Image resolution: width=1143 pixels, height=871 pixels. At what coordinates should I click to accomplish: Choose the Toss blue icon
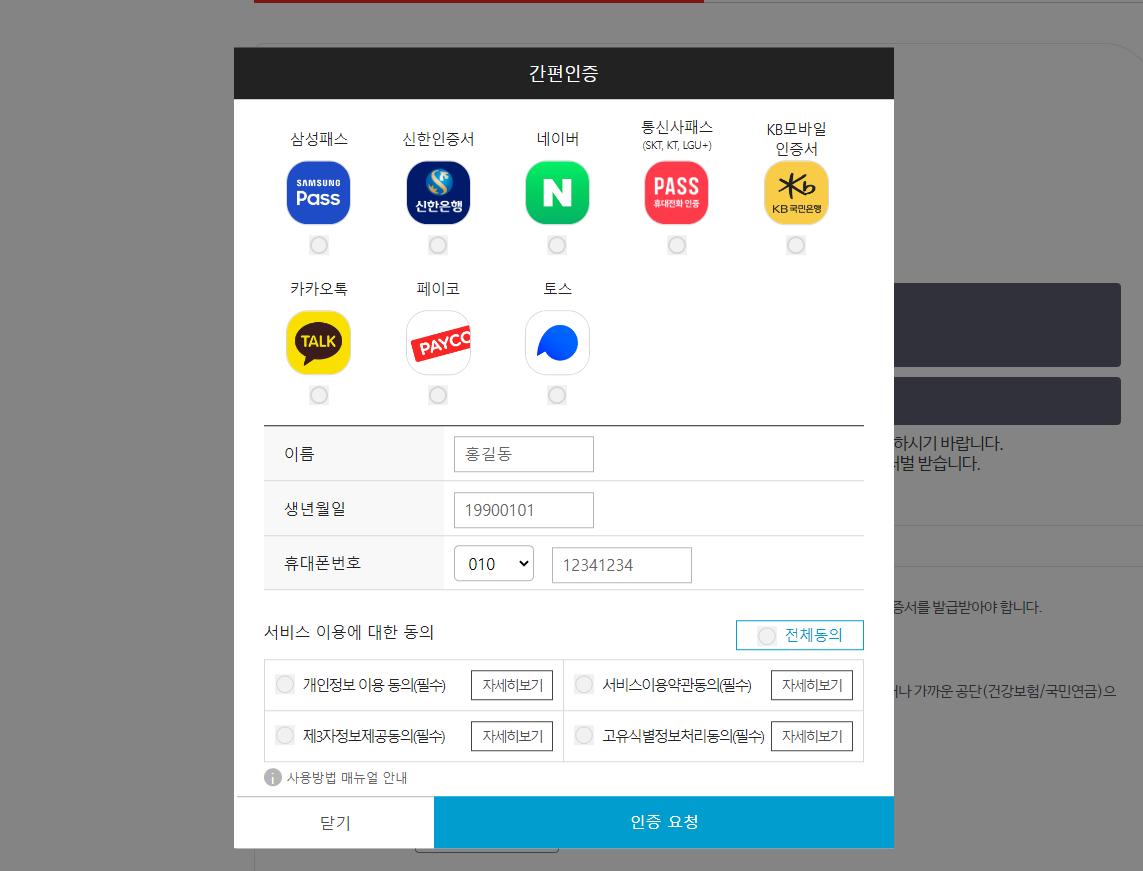[557, 343]
